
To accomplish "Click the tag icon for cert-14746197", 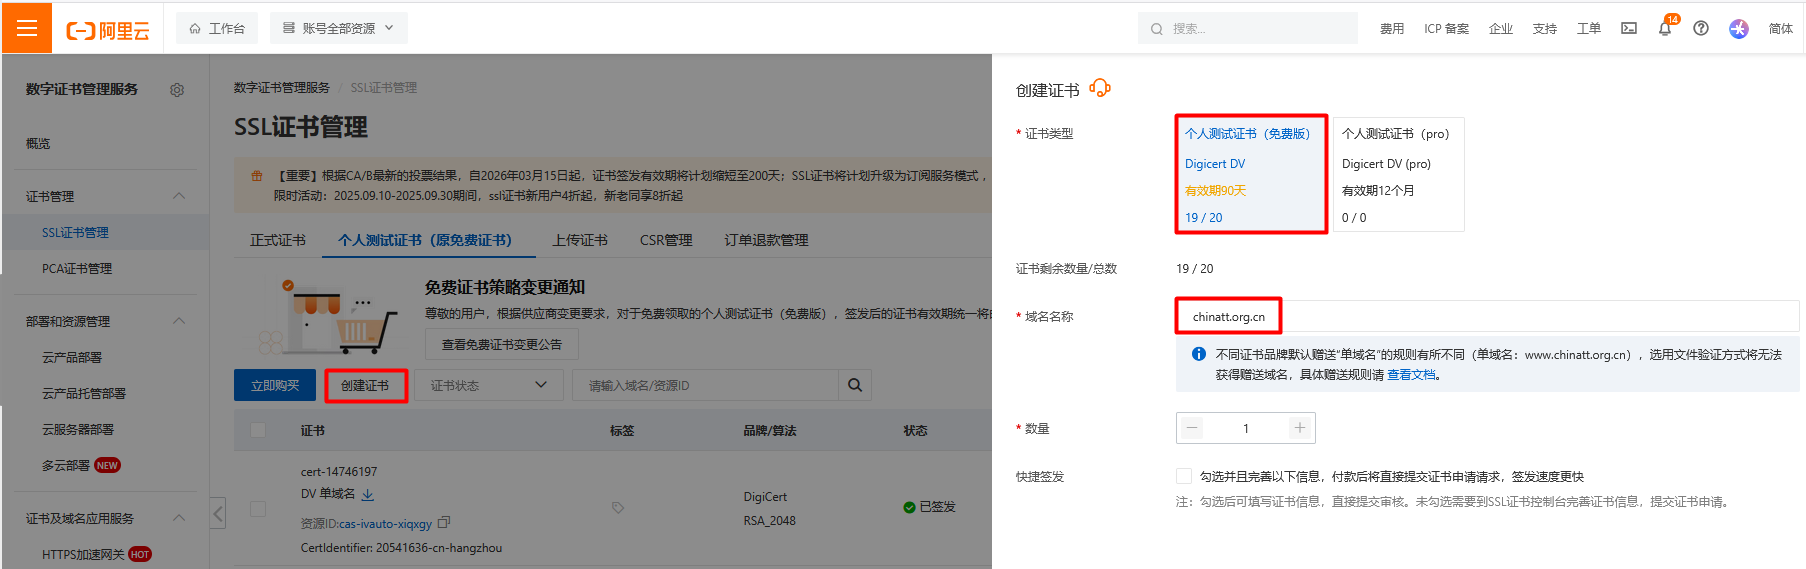I will pyautogui.click(x=618, y=508).
